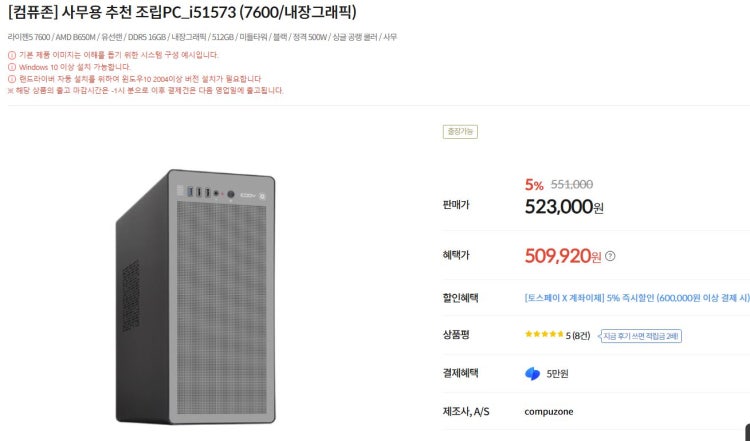
Task: Click the blue Toss Pay logo icon
Action: (x=532, y=374)
